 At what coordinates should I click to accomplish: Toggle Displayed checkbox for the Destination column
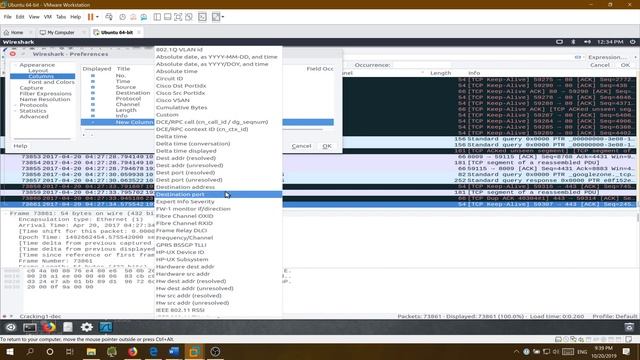[93, 93]
